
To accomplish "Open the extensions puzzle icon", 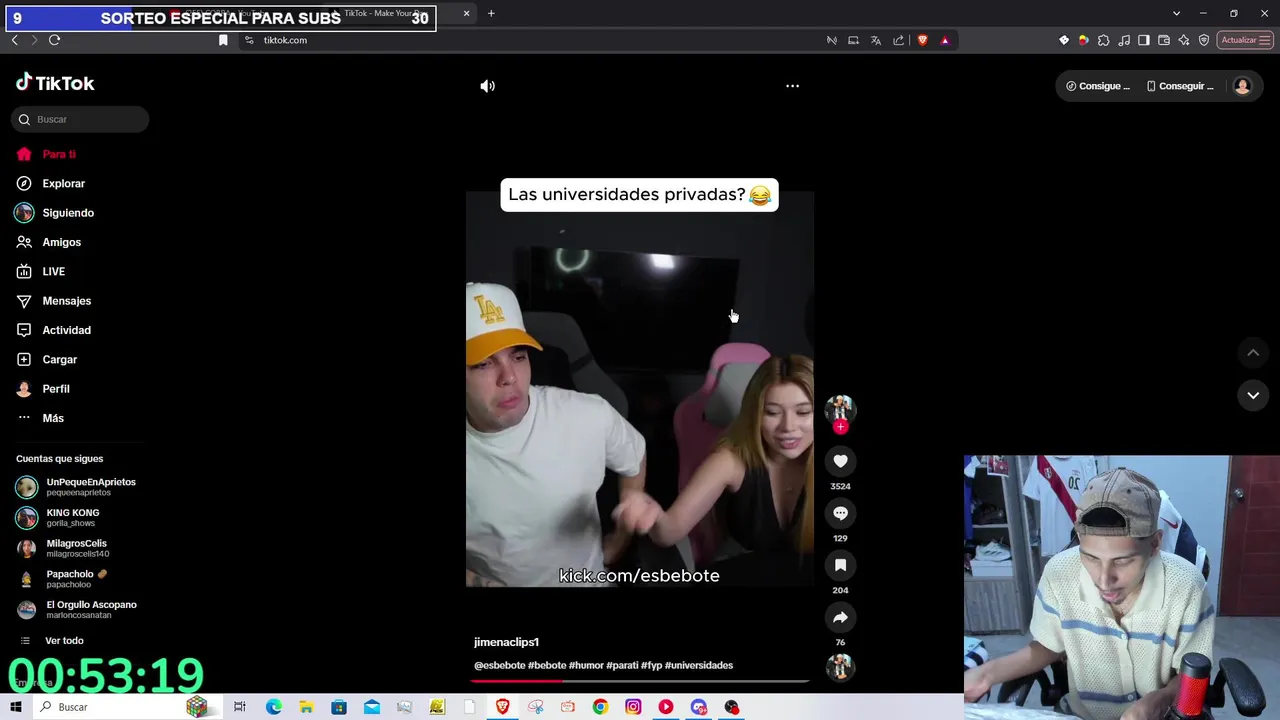I will coord(1103,40).
